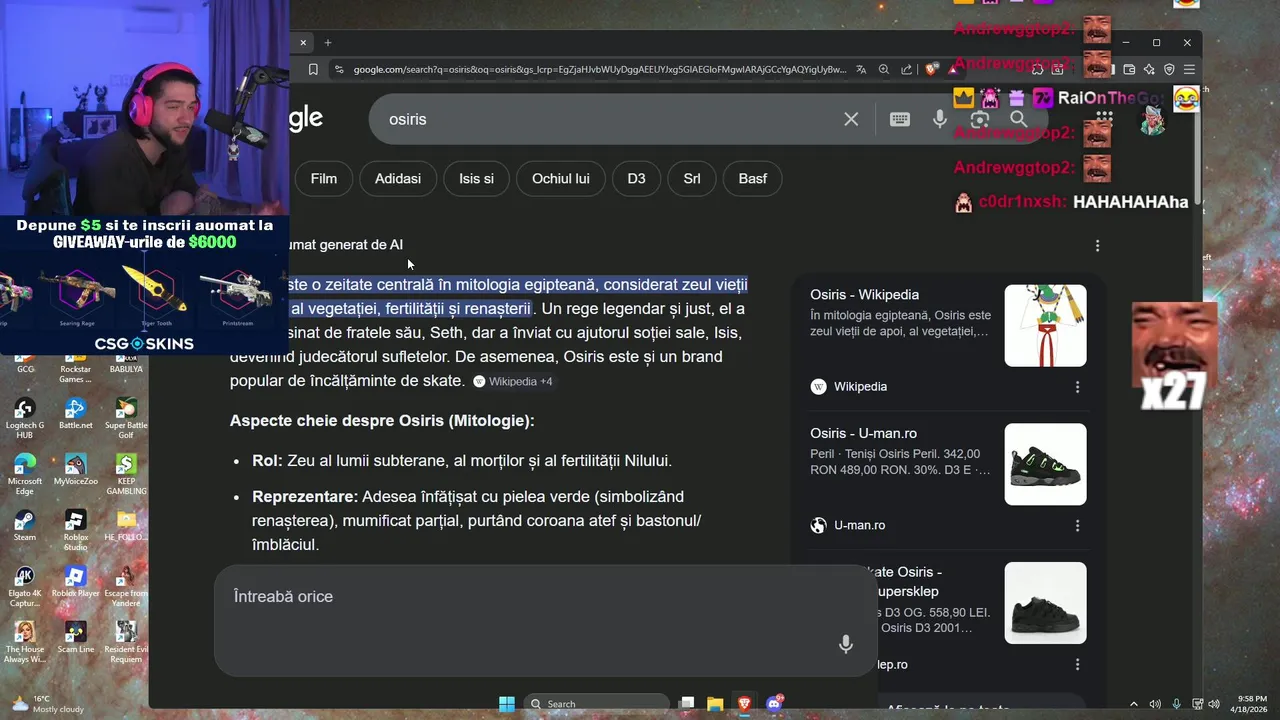Open the Brave wallet icon in toolbar

tap(1129, 69)
